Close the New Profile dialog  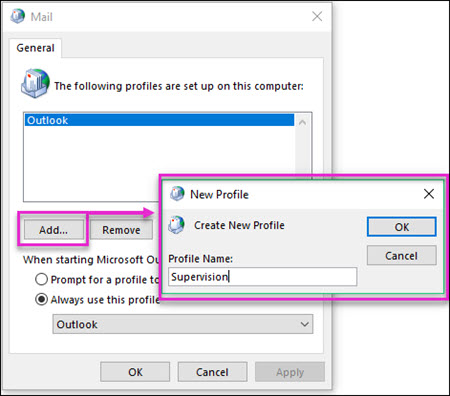(429, 194)
